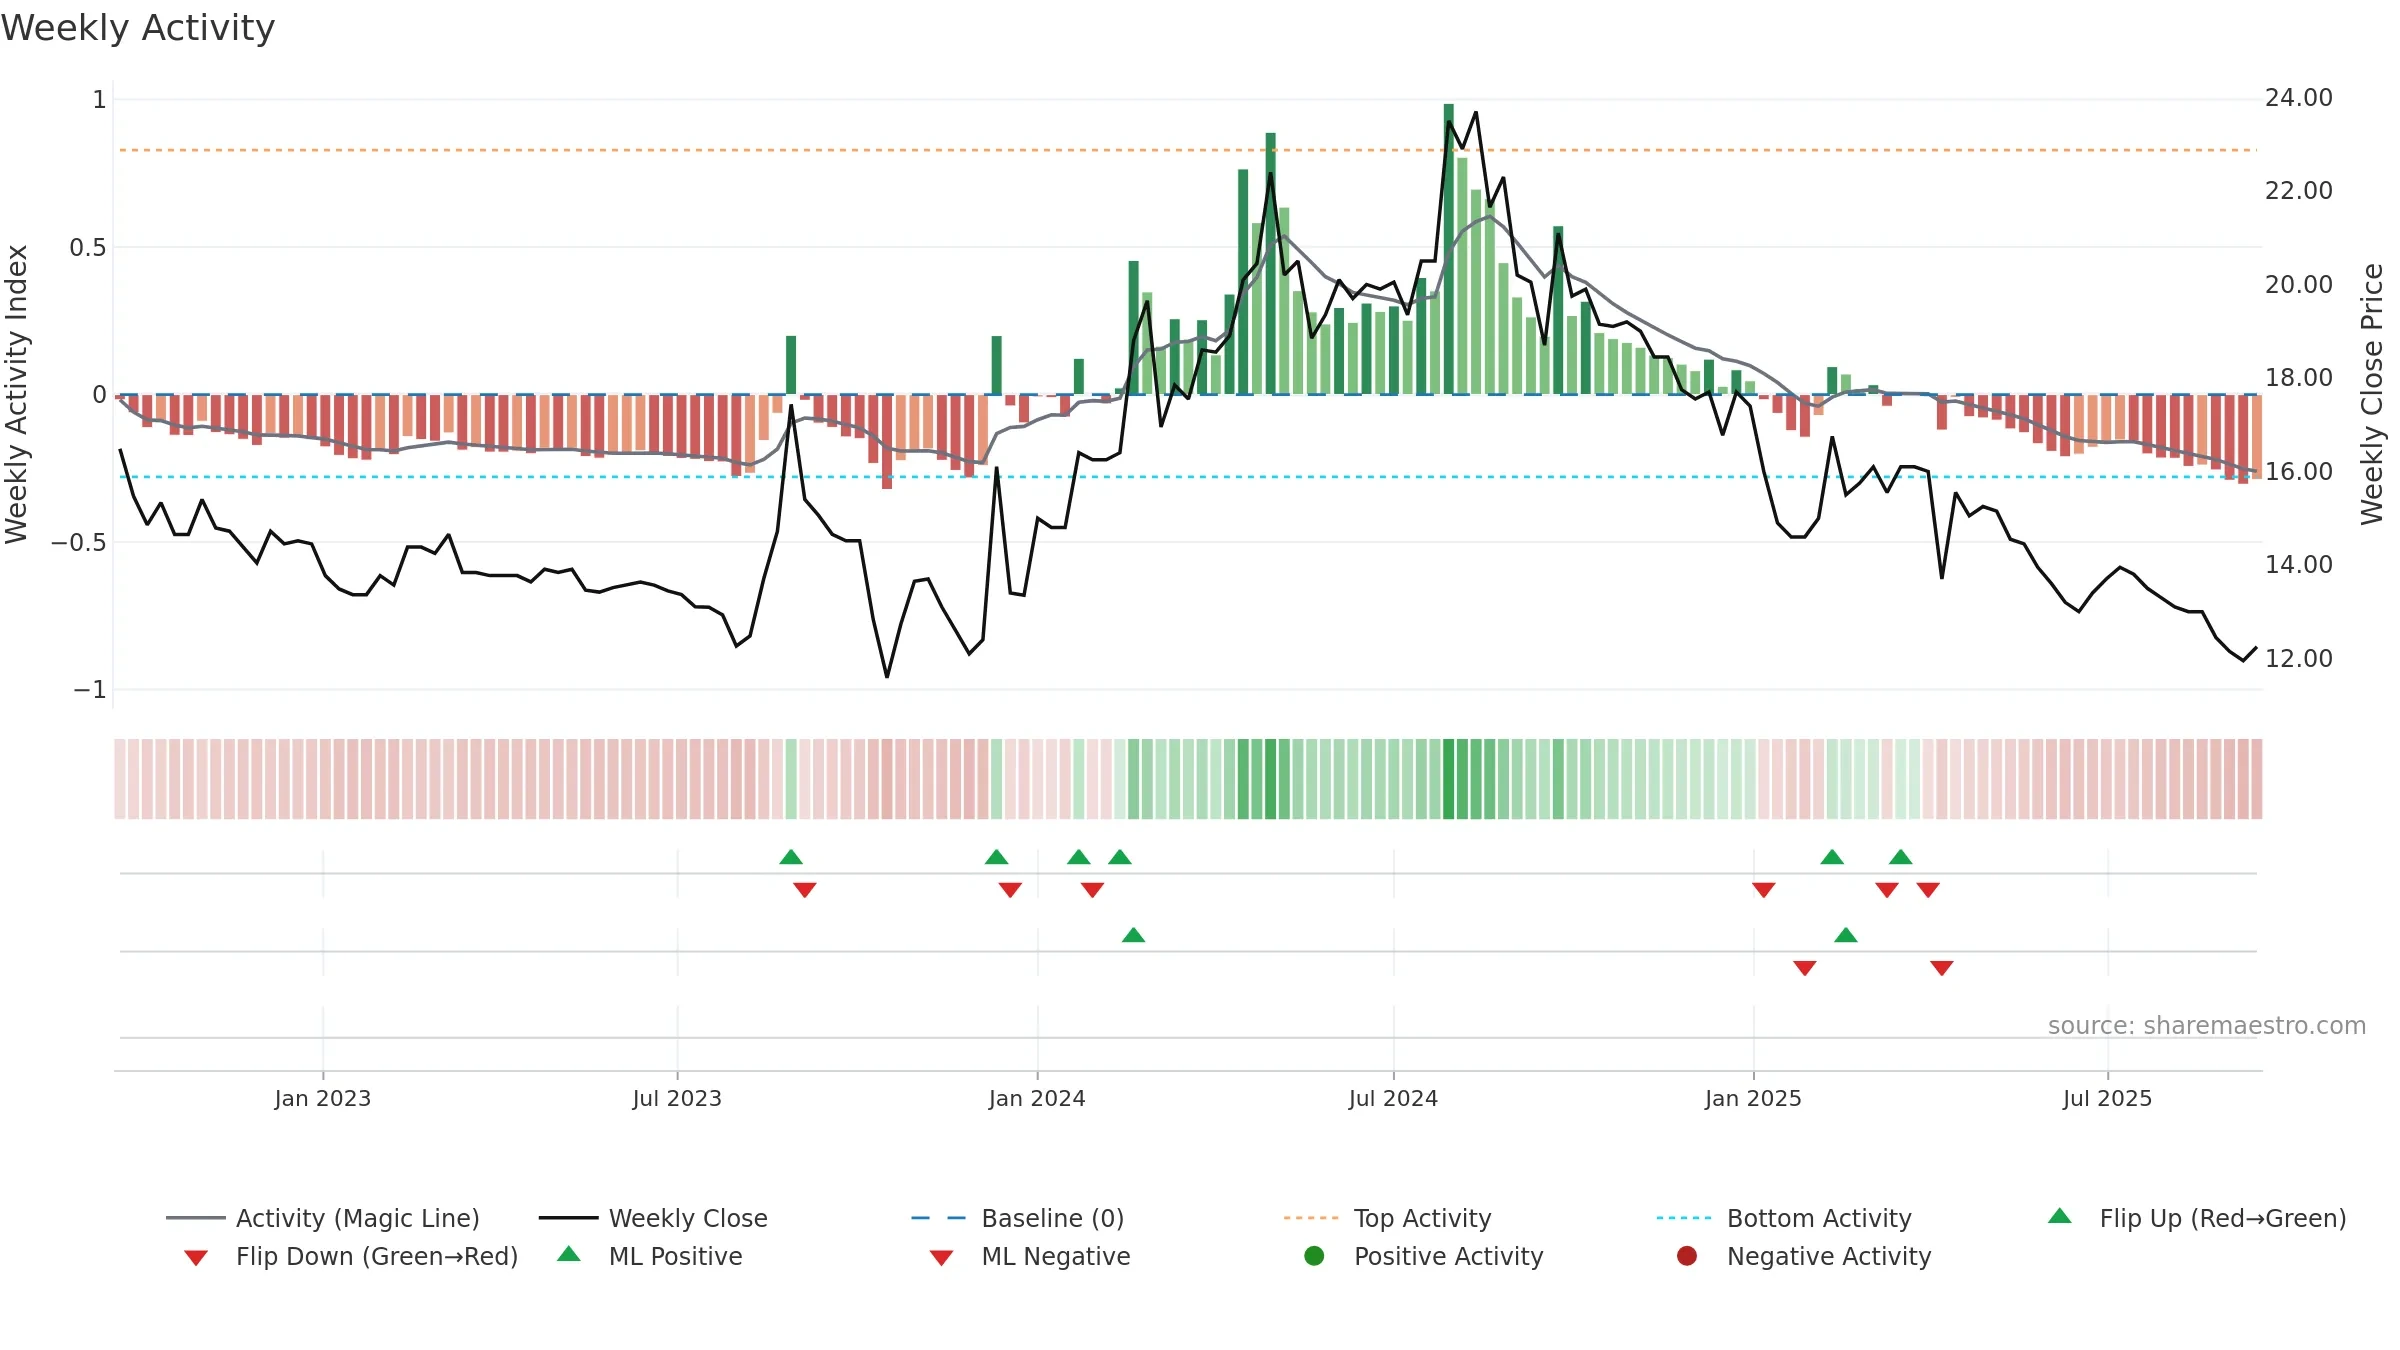The height and width of the screenshot is (1350, 2400).
Task: Click the ML Negative red triangle legend icon
Action: [941, 1258]
